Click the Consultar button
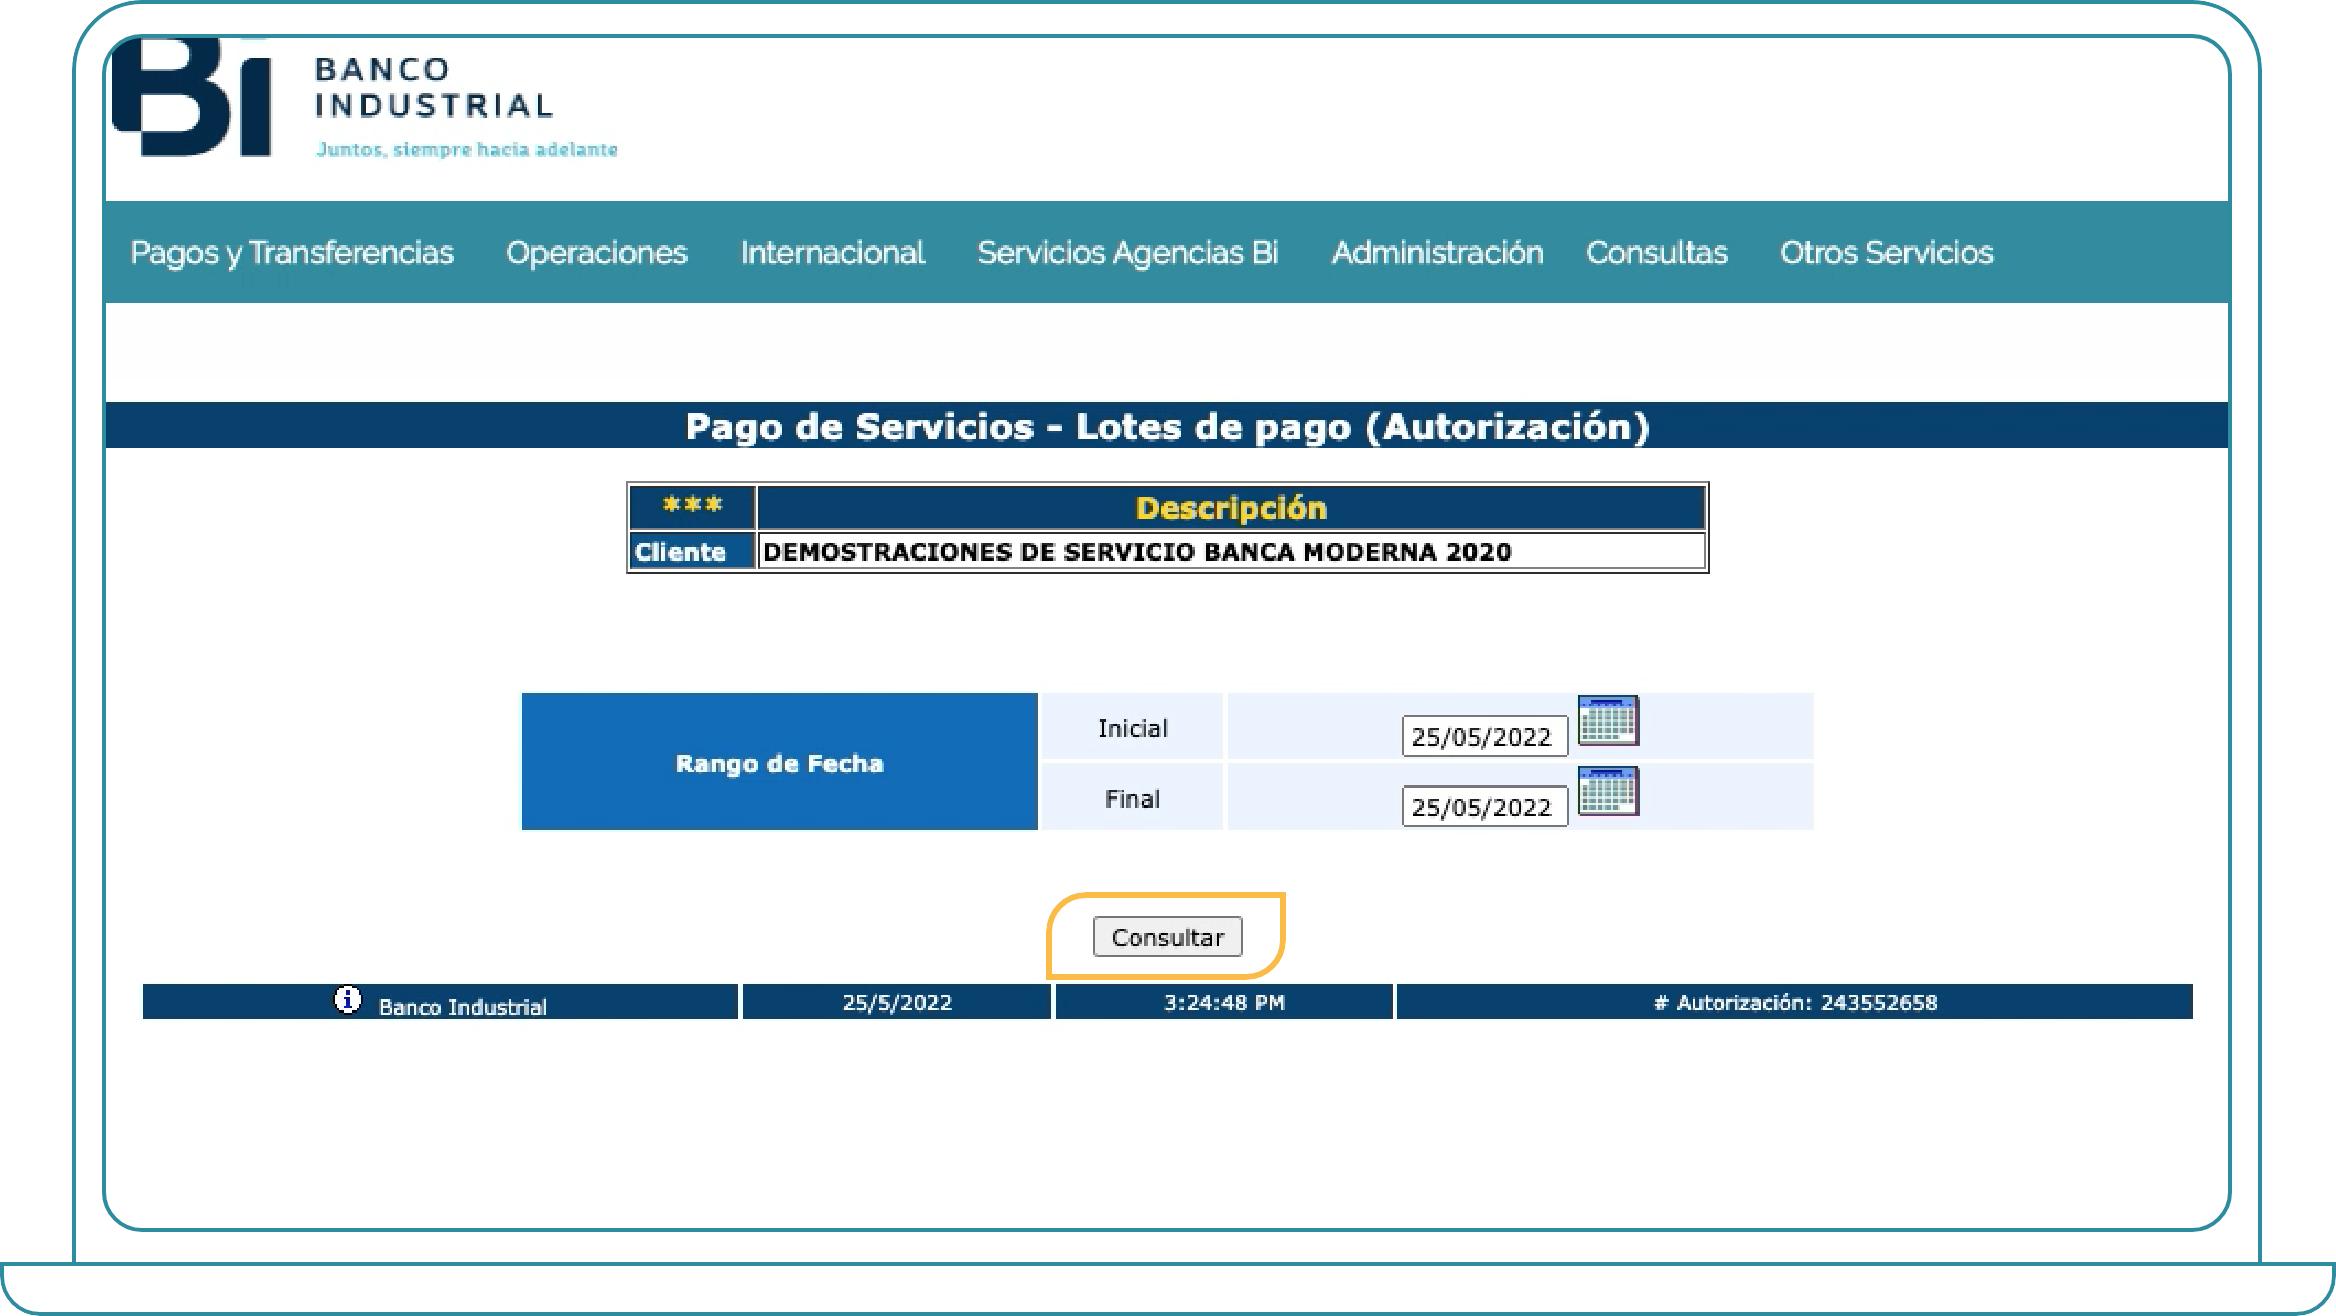Screen dimensions: 2336x1316 coord(1168,937)
